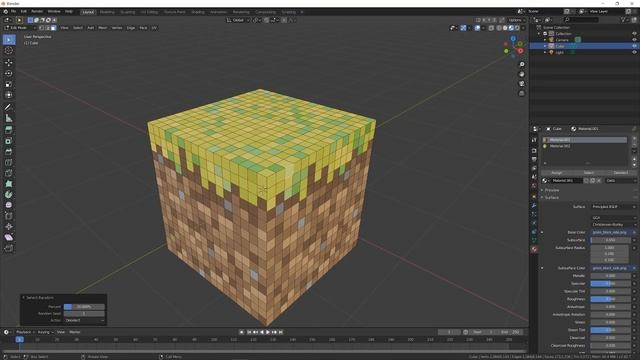Toggle visibility of Collection in outliner

click(634, 34)
